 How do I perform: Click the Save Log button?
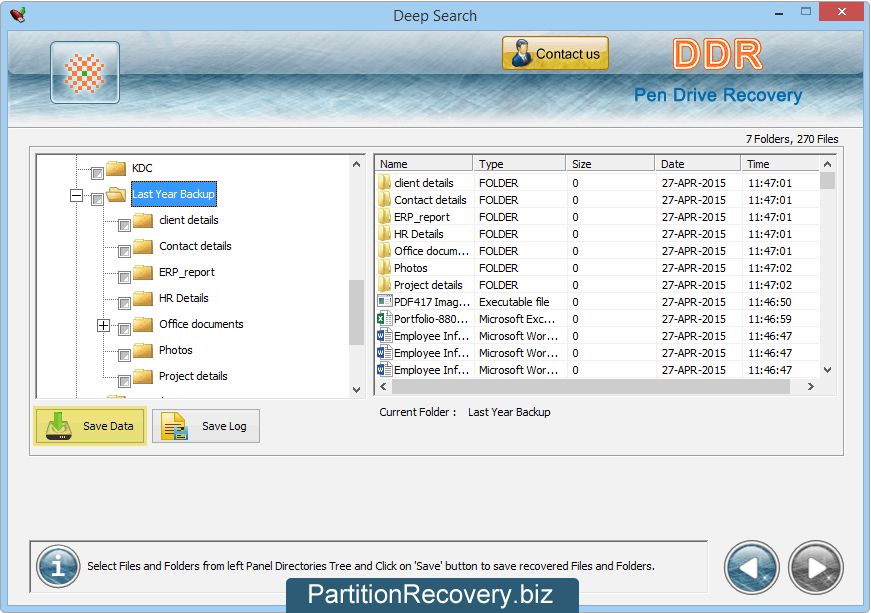206,426
